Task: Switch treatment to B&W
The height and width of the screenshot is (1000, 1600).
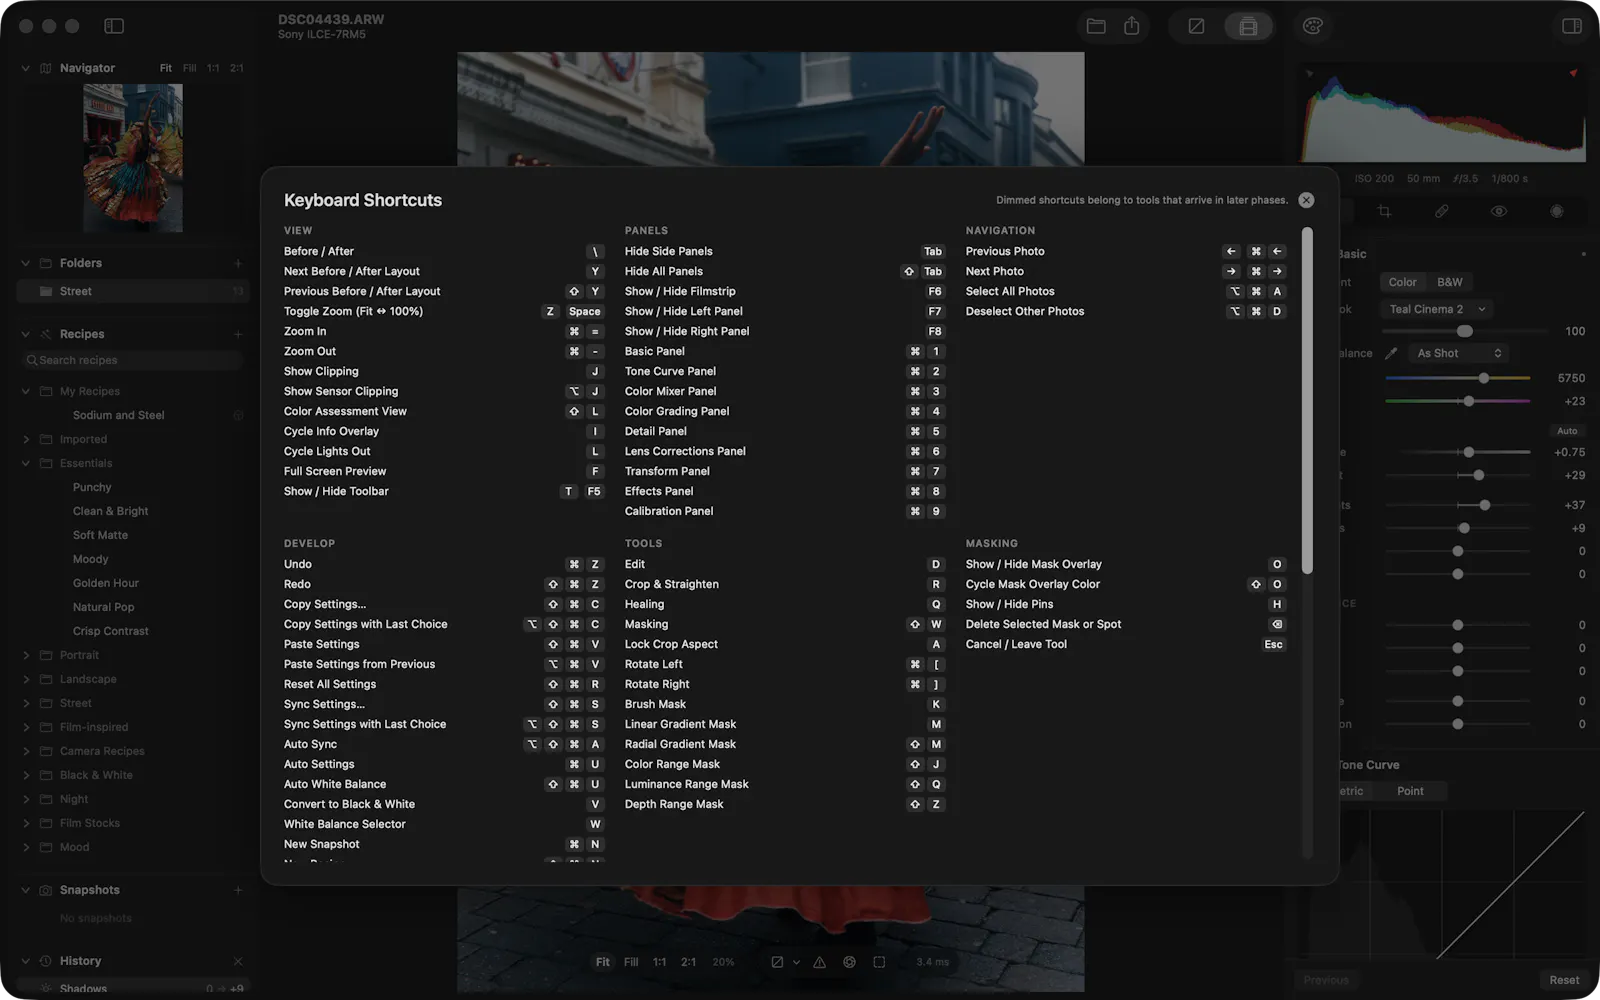Action: click(1449, 282)
